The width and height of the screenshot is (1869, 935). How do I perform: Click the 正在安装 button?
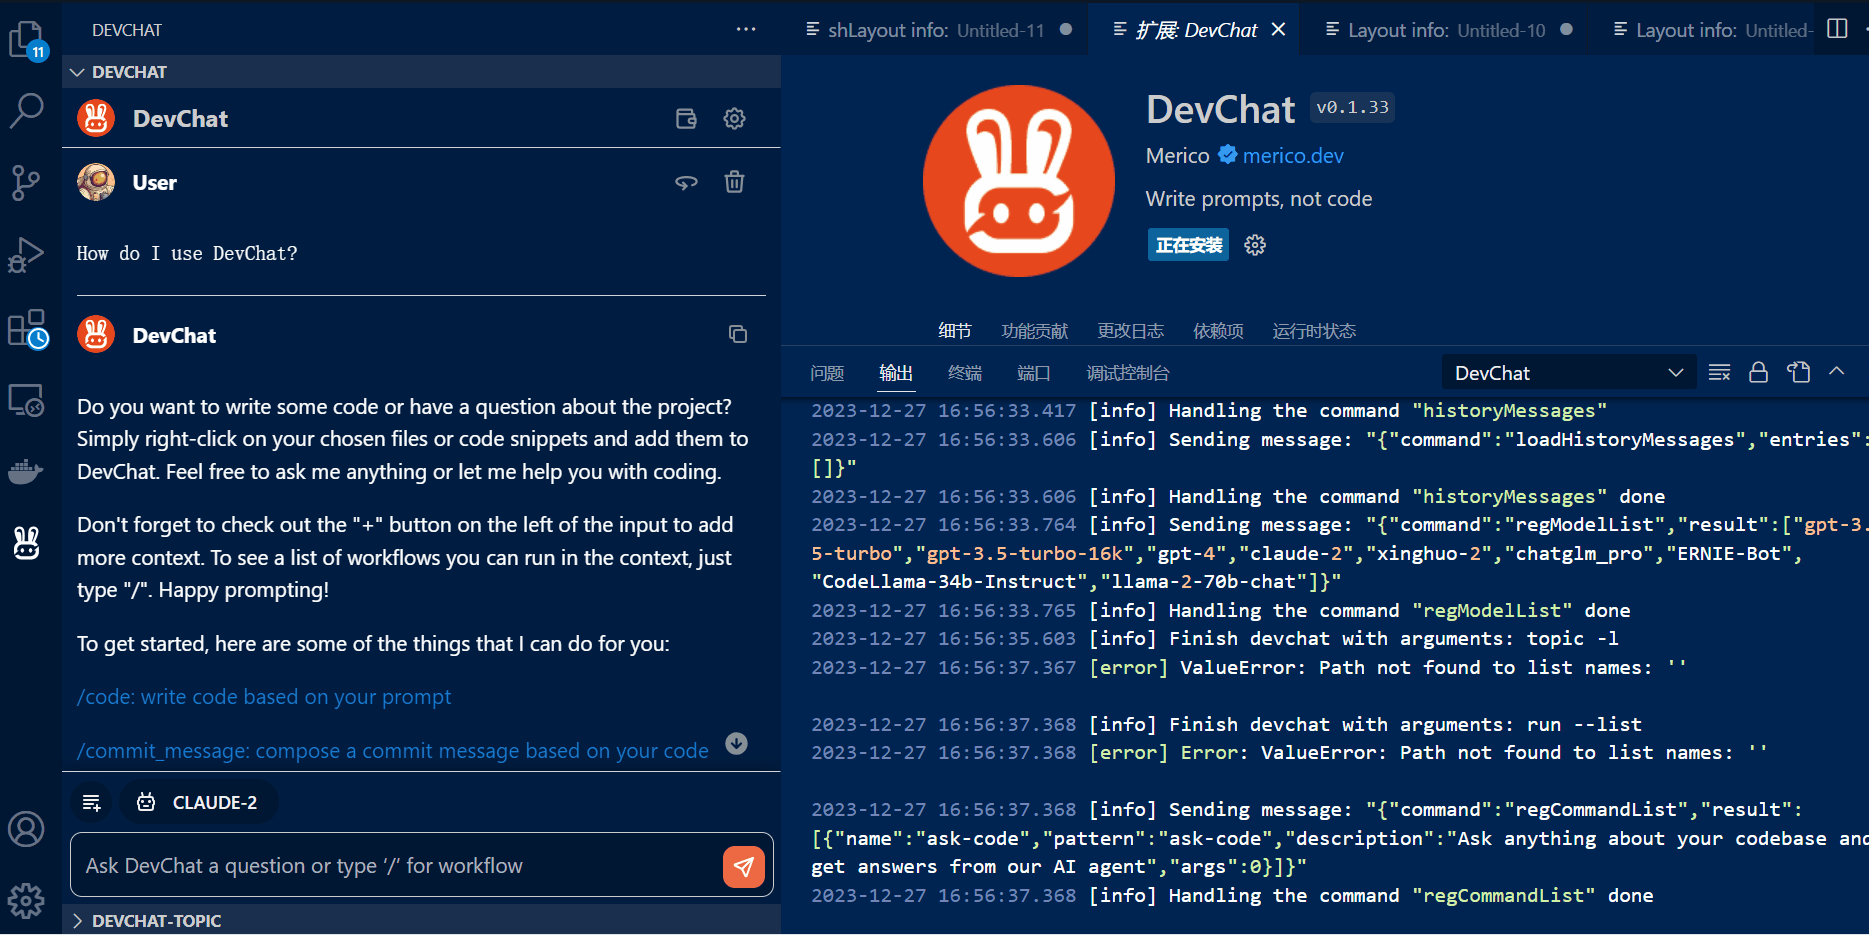click(1189, 245)
